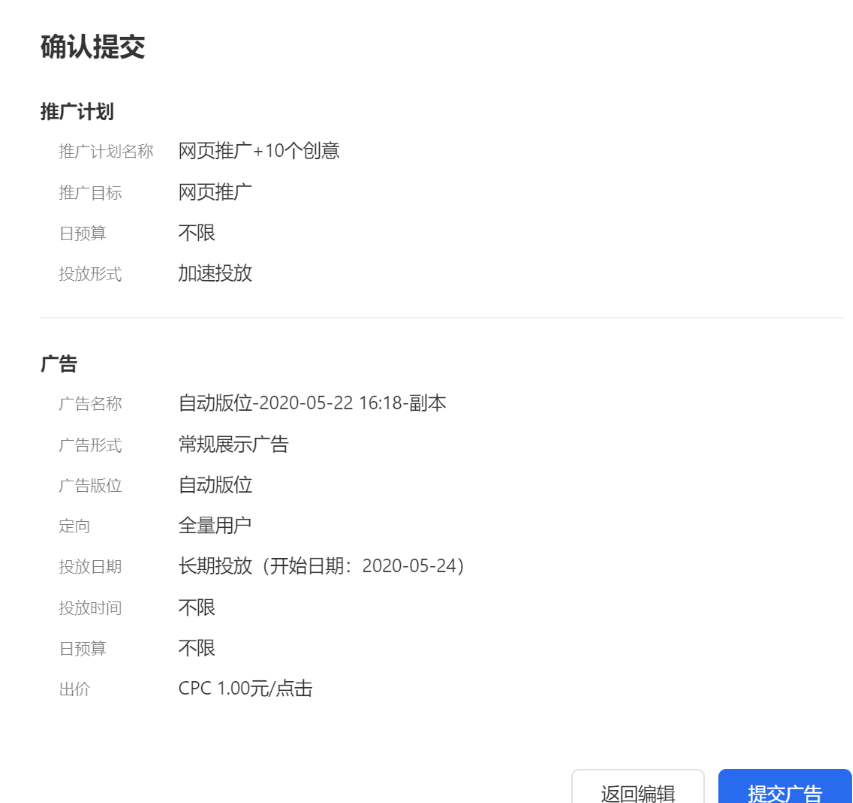Select the 常规展示广告 ad format value
This screenshot has width=853, height=803.
click(234, 444)
